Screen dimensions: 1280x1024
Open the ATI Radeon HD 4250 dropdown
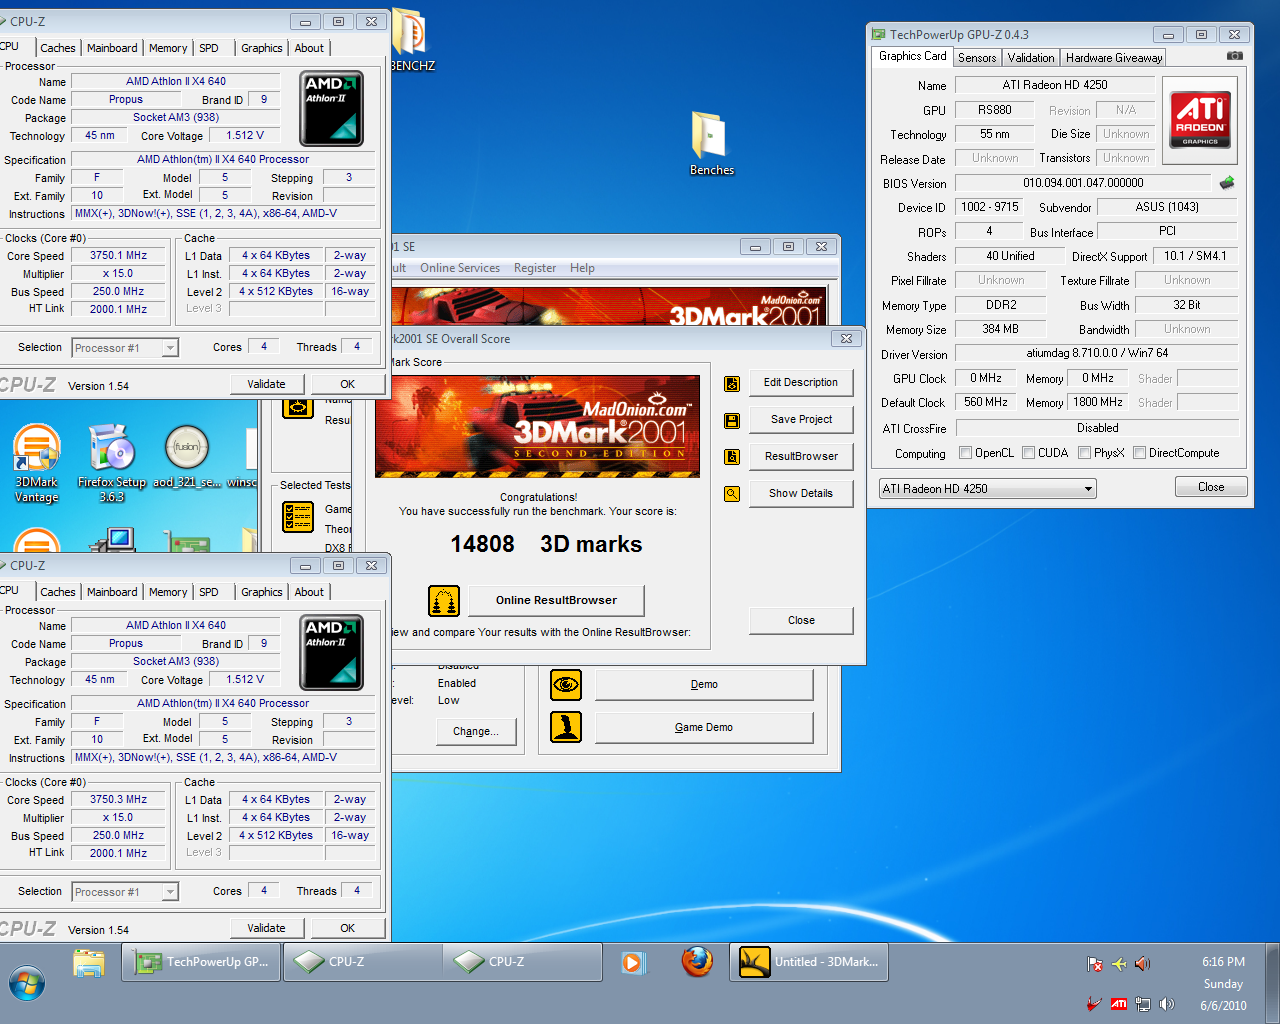(987, 489)
